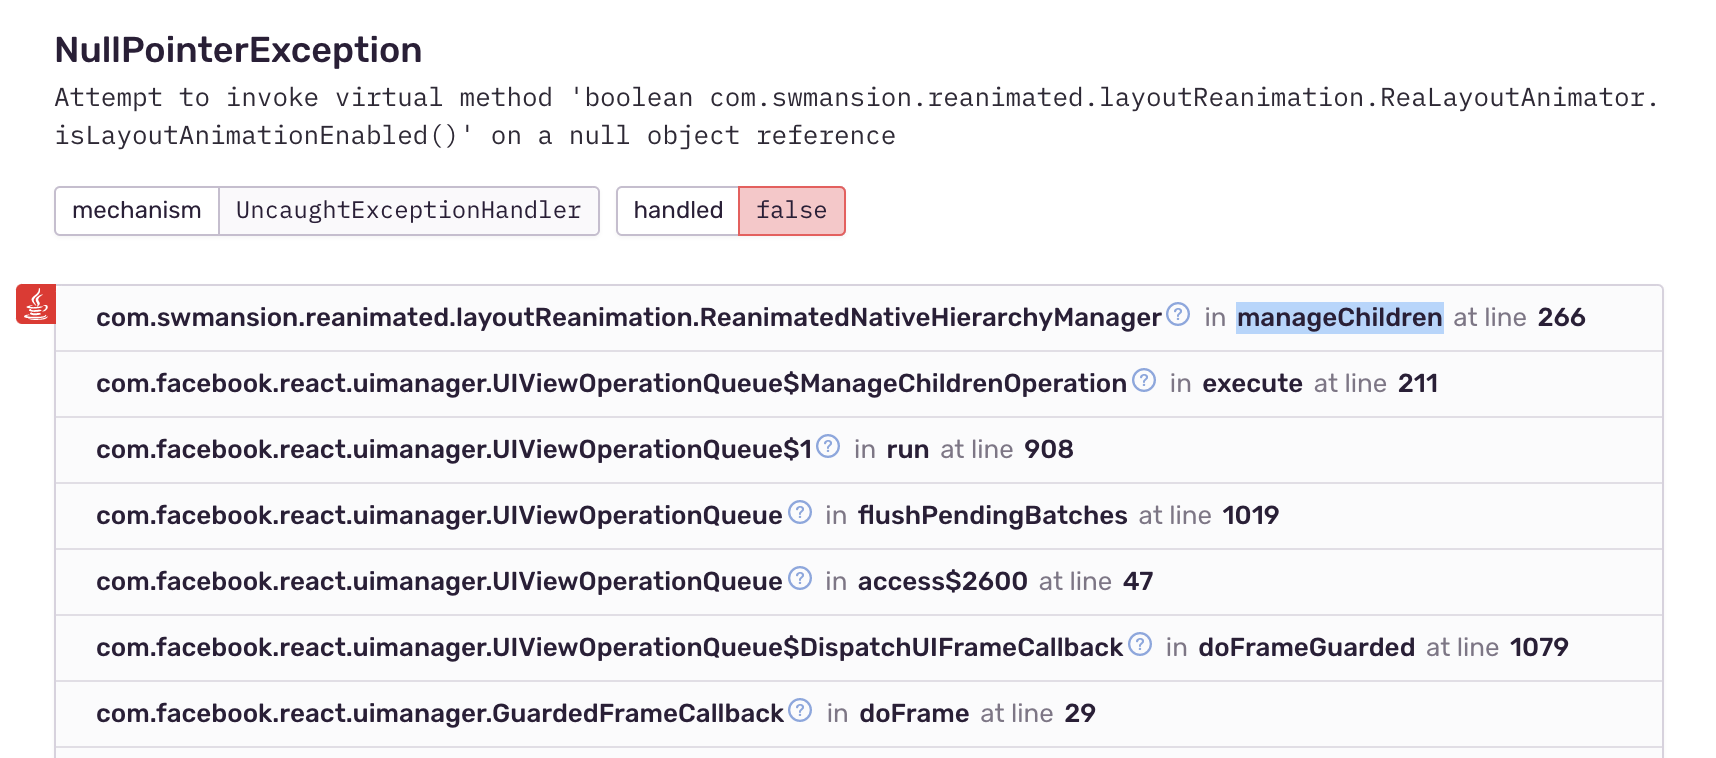Select the highlighted manageChildren function name
The image size is (1716, 758).
coord(1338,317)
